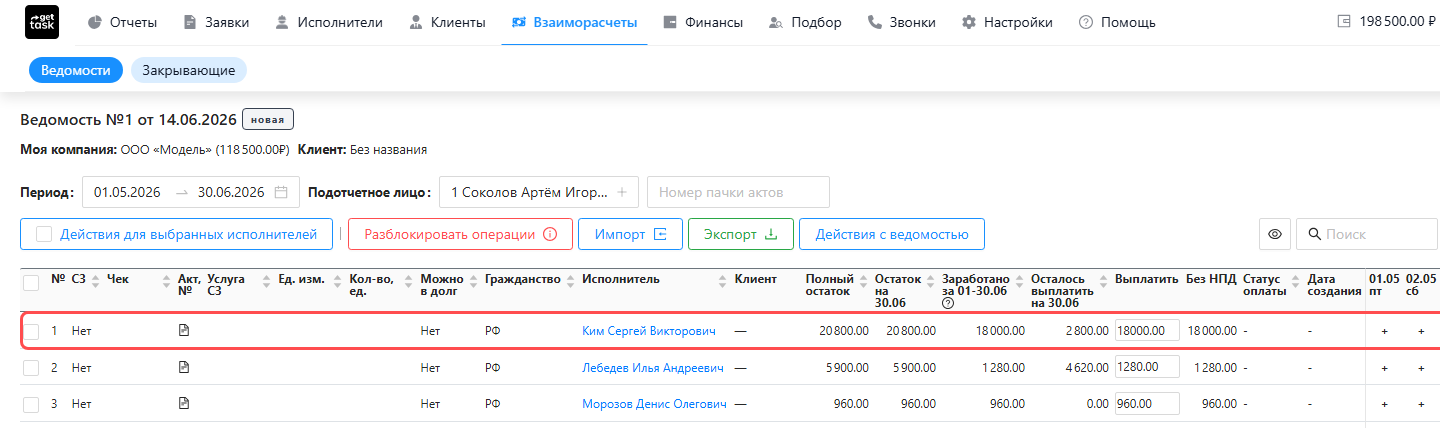
Task: Sort by Остаток на 30.06 column arrows
Action: click(x=931, y=283)
